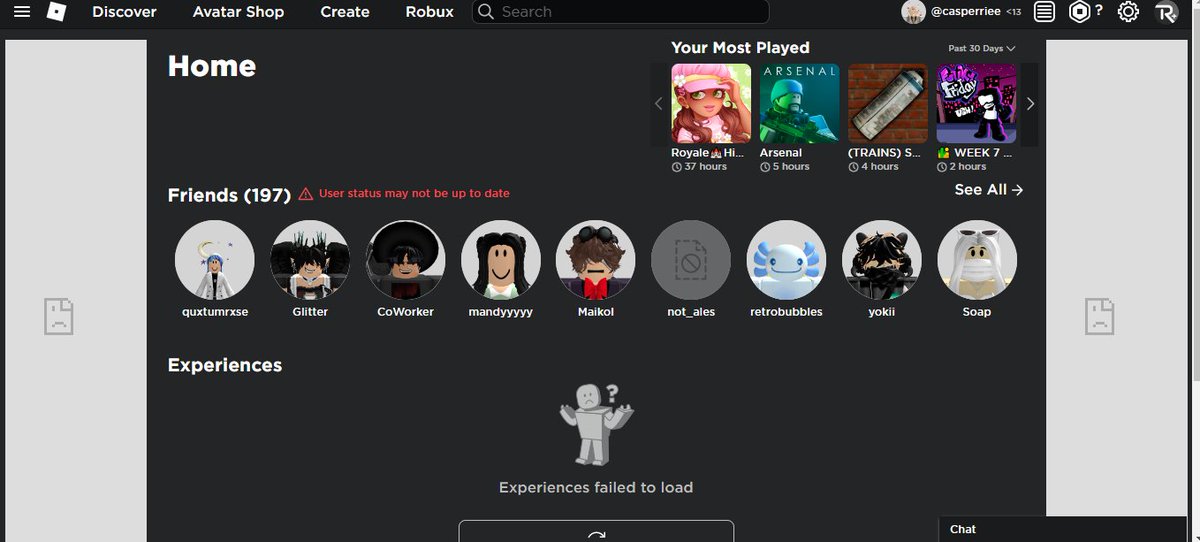The width and height of the screenshot is (1200, 542).
Task: Open friend mandyyyyy avatar
Action: [501, 260]
